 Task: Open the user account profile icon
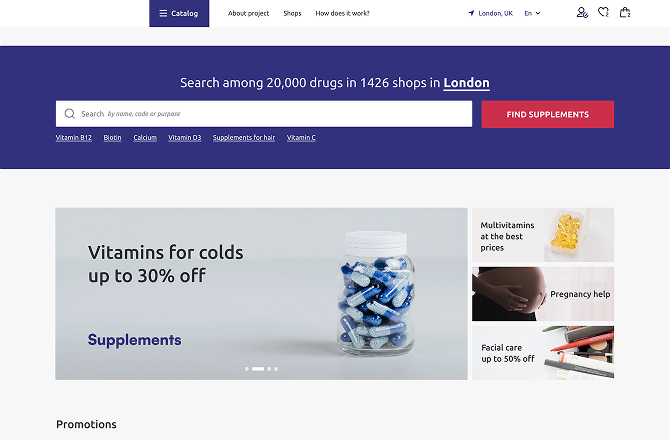582,13
